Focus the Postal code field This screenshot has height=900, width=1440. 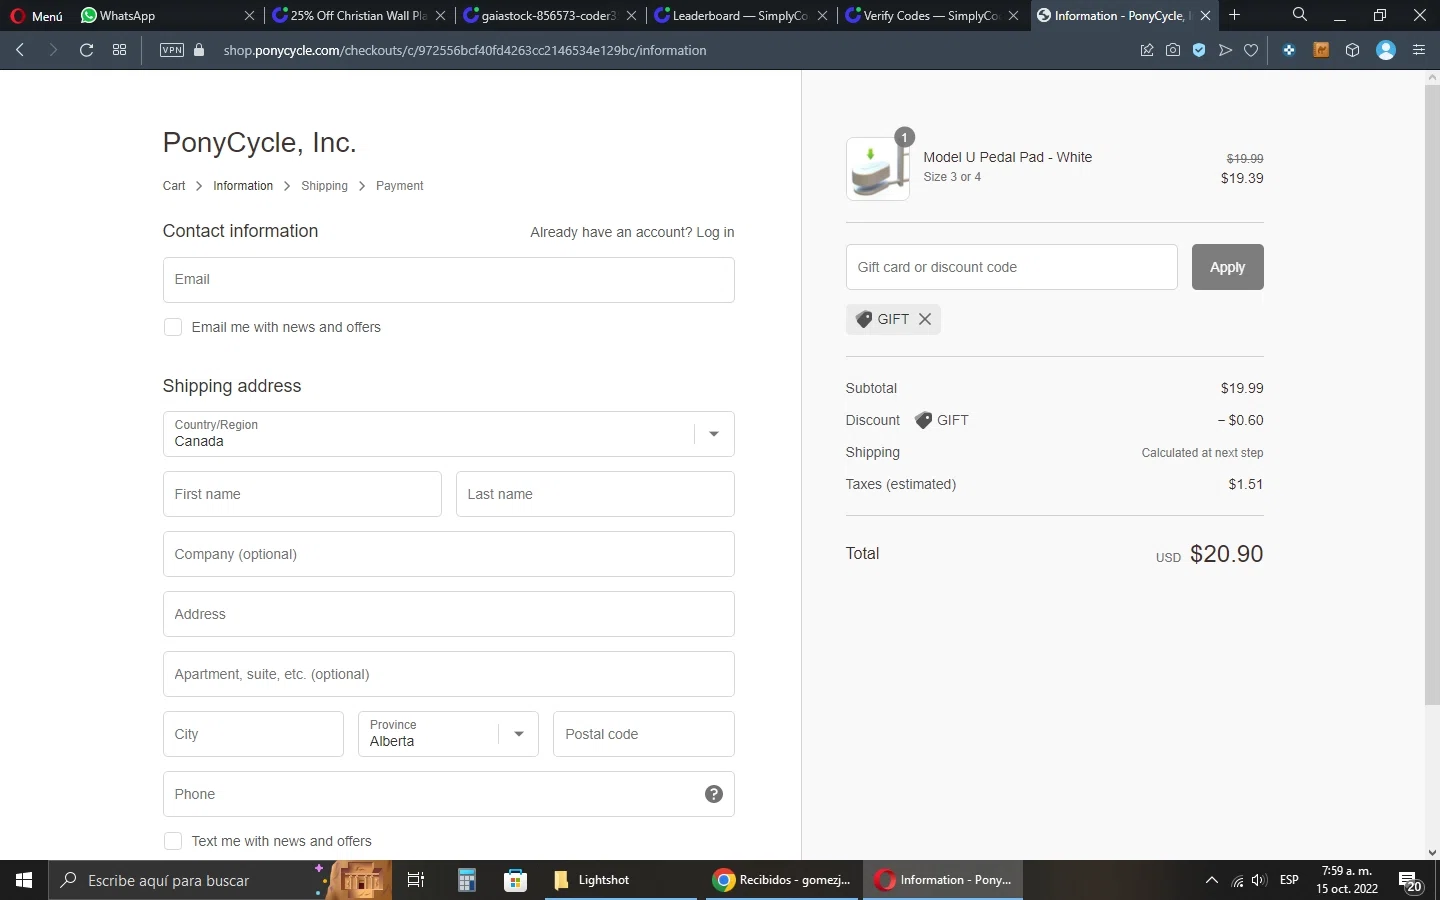(644, 734)
